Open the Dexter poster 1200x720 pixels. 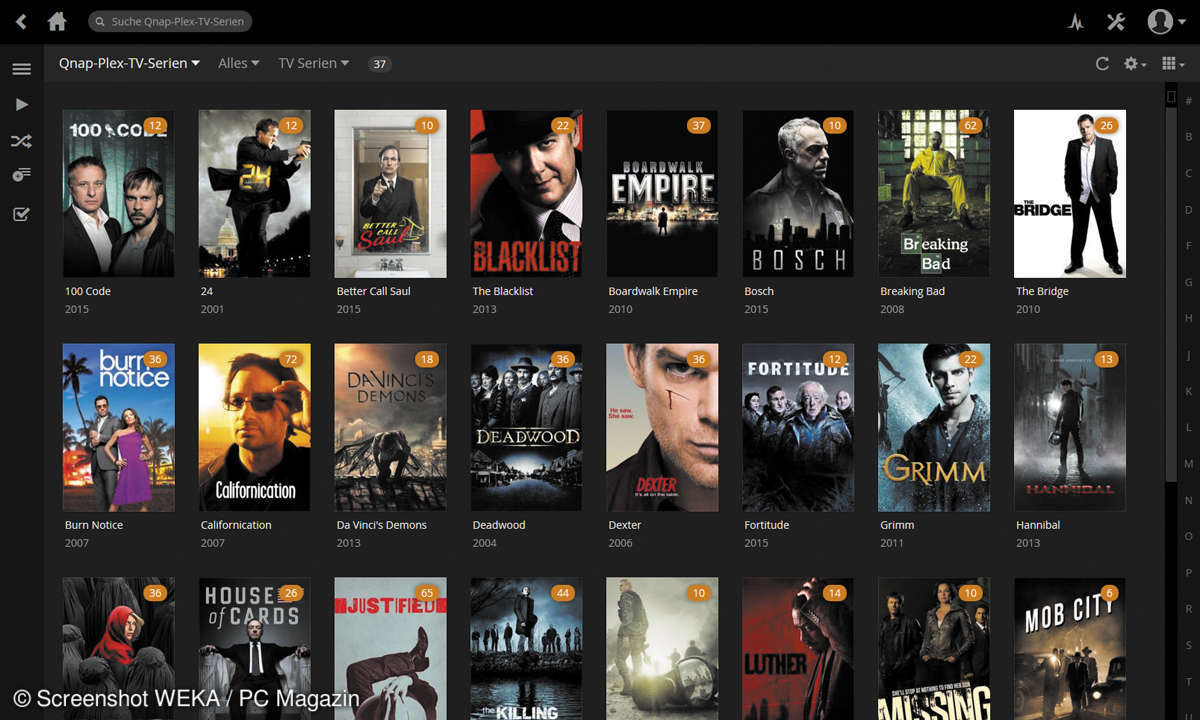coord(662,427)
